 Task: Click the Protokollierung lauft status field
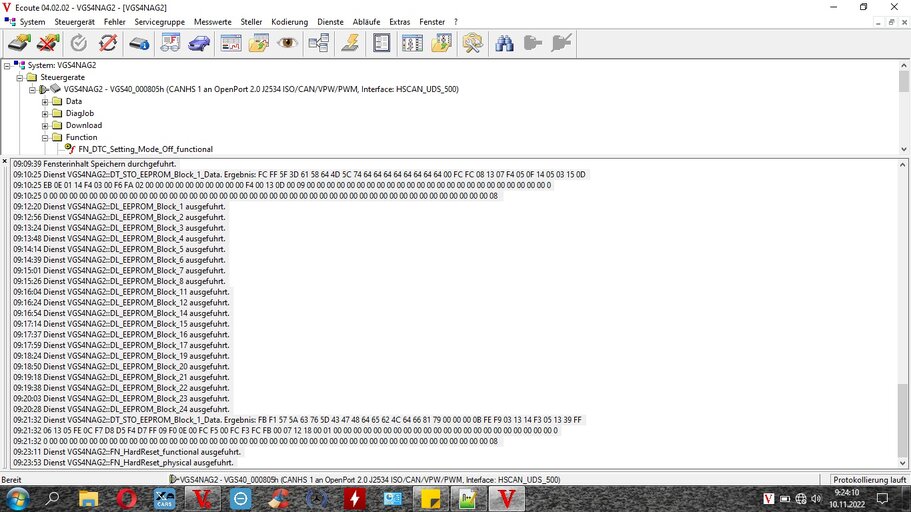[x=869, y=480]
